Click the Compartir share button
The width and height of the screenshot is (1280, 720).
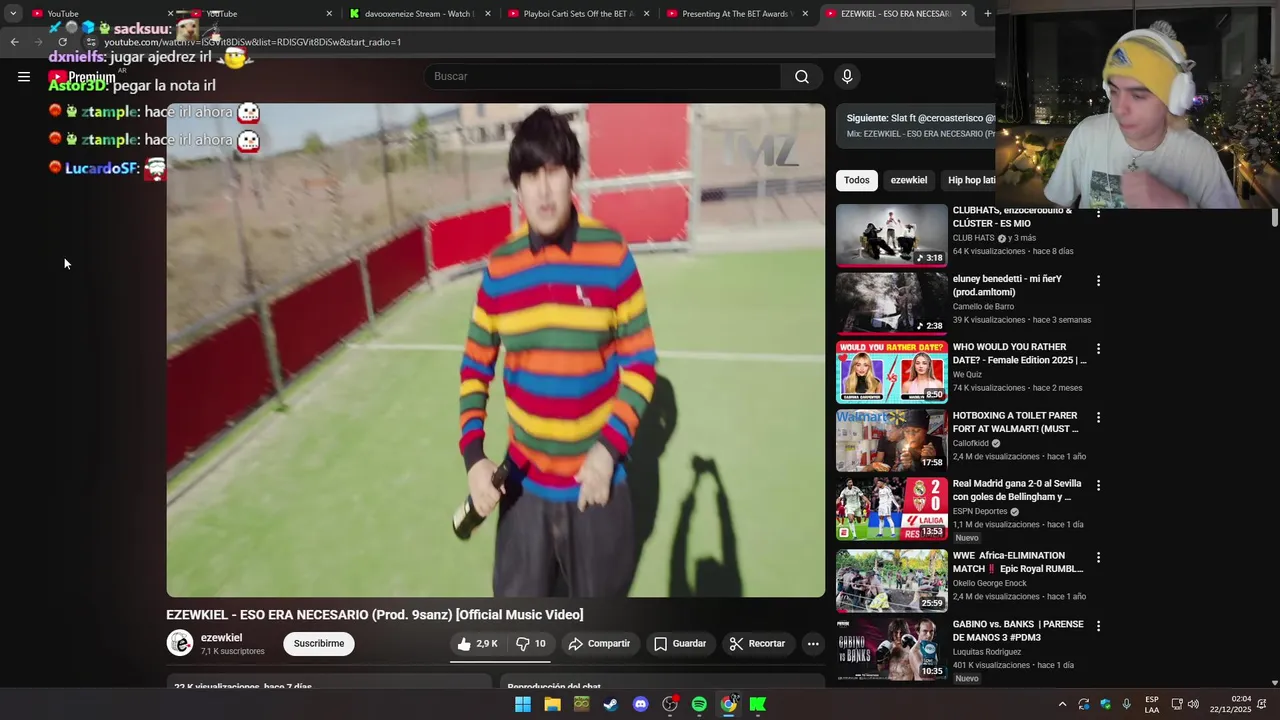point(599,644)
